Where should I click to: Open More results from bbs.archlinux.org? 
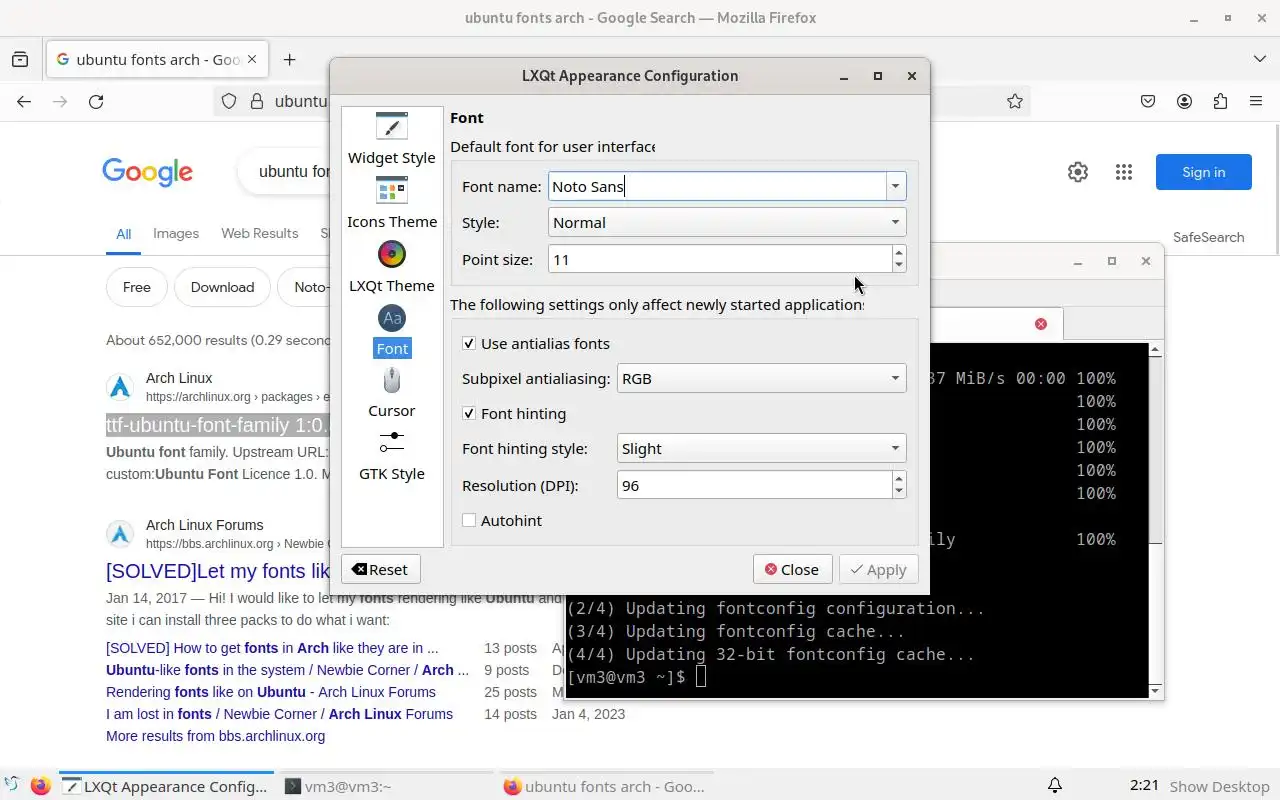coord(215,736)
